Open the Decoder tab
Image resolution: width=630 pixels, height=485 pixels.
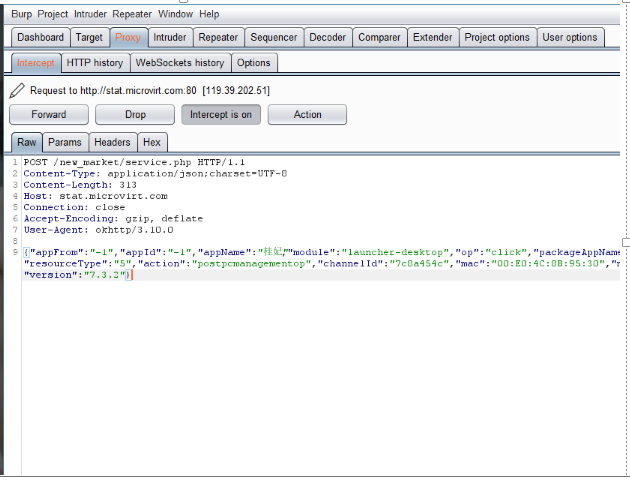327,37
